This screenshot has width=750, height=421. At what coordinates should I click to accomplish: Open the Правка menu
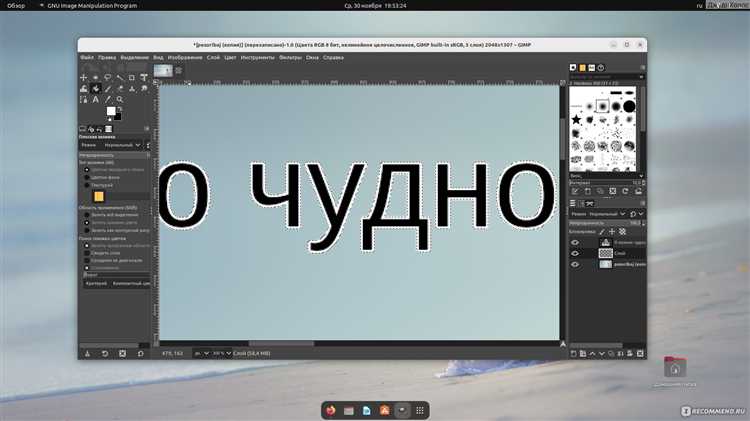pyautogui.click(x=107, y=57)
